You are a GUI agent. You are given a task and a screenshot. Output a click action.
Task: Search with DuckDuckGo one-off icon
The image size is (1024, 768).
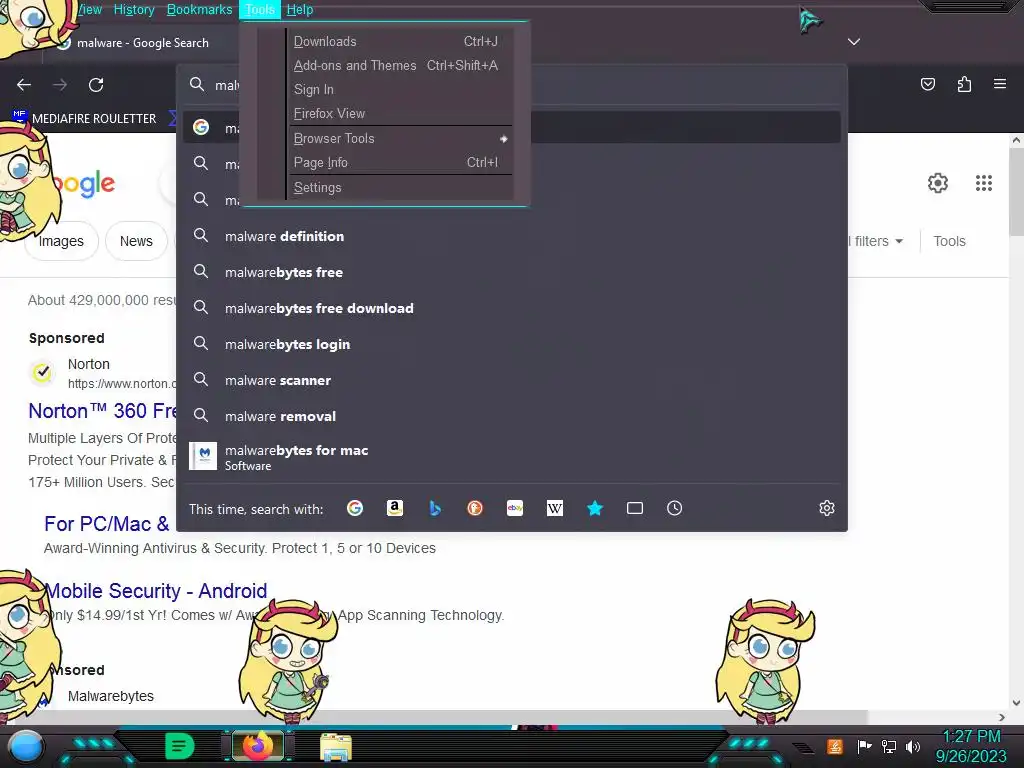[x=475, y=508]
